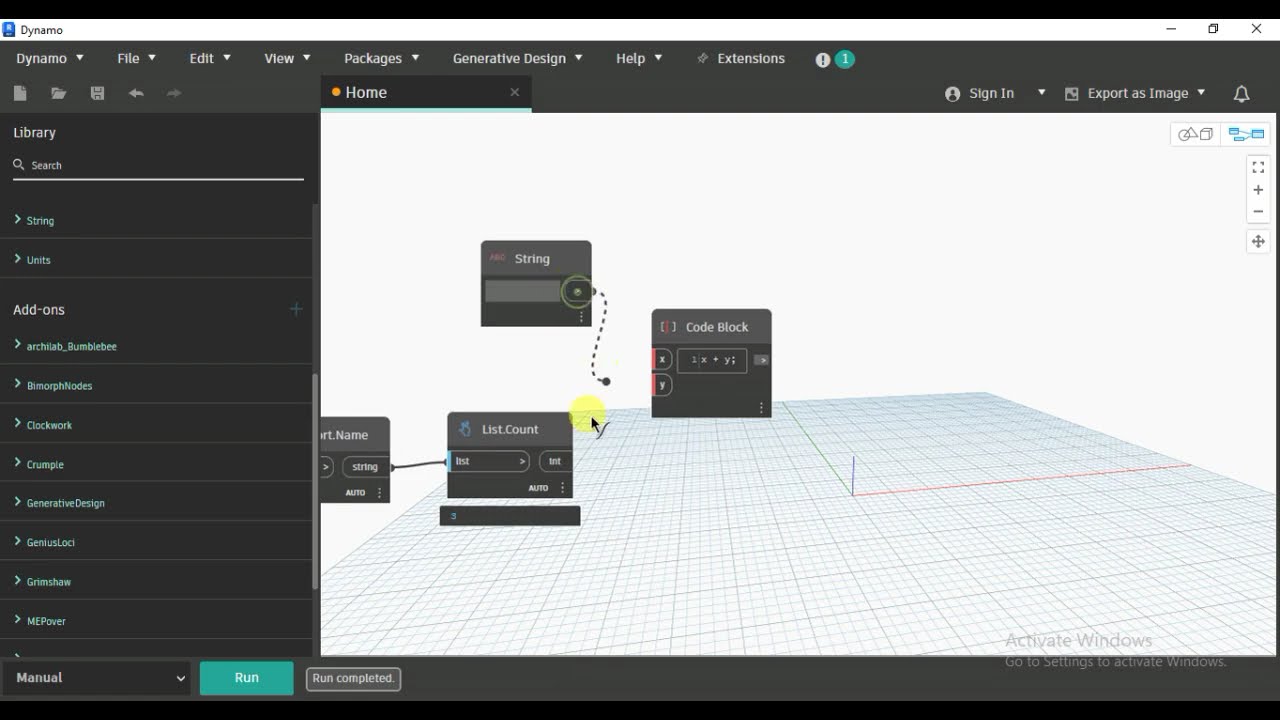Click the Extensions menu icon

tap(703, 59)
